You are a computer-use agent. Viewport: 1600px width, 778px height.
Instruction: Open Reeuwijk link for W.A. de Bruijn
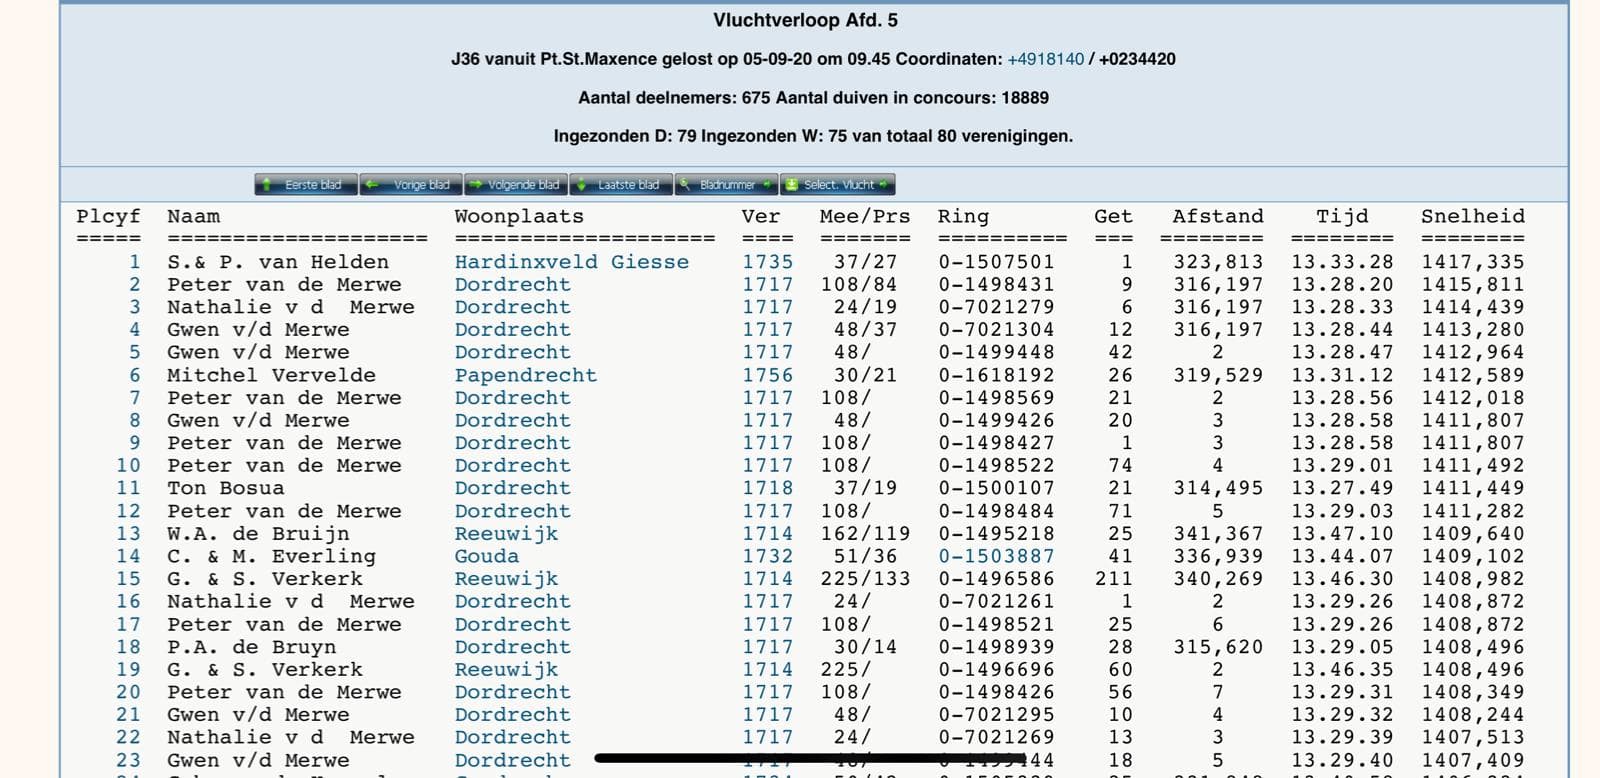506,534
